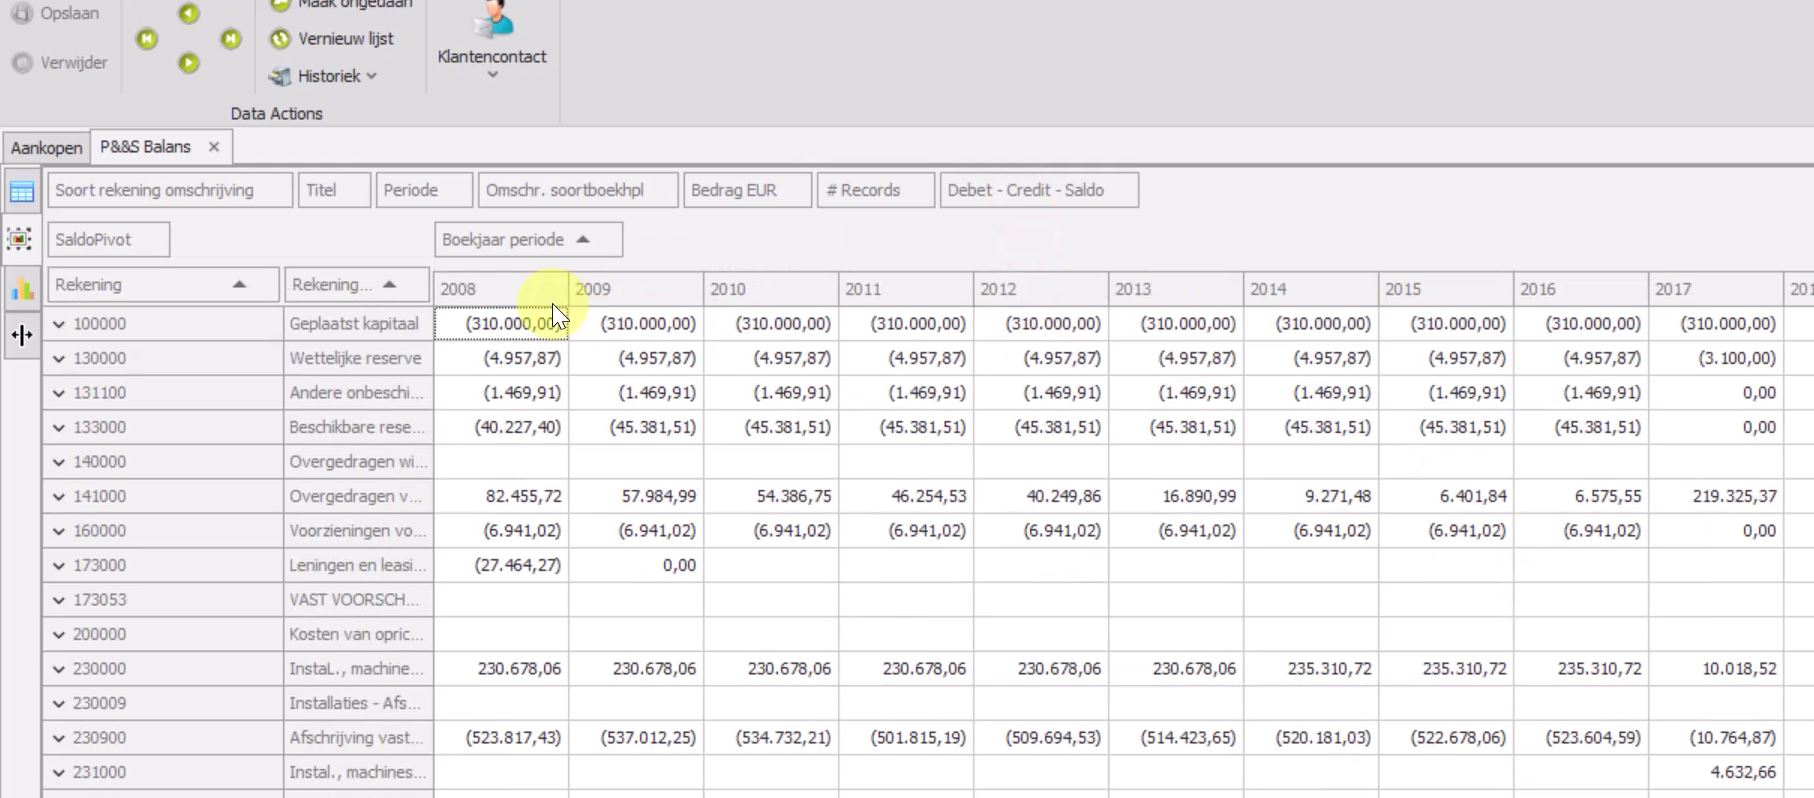Select the 82.455,72 cell
Image resolution: width=1814 pixels, height=798 pixels.
point(501,496)
